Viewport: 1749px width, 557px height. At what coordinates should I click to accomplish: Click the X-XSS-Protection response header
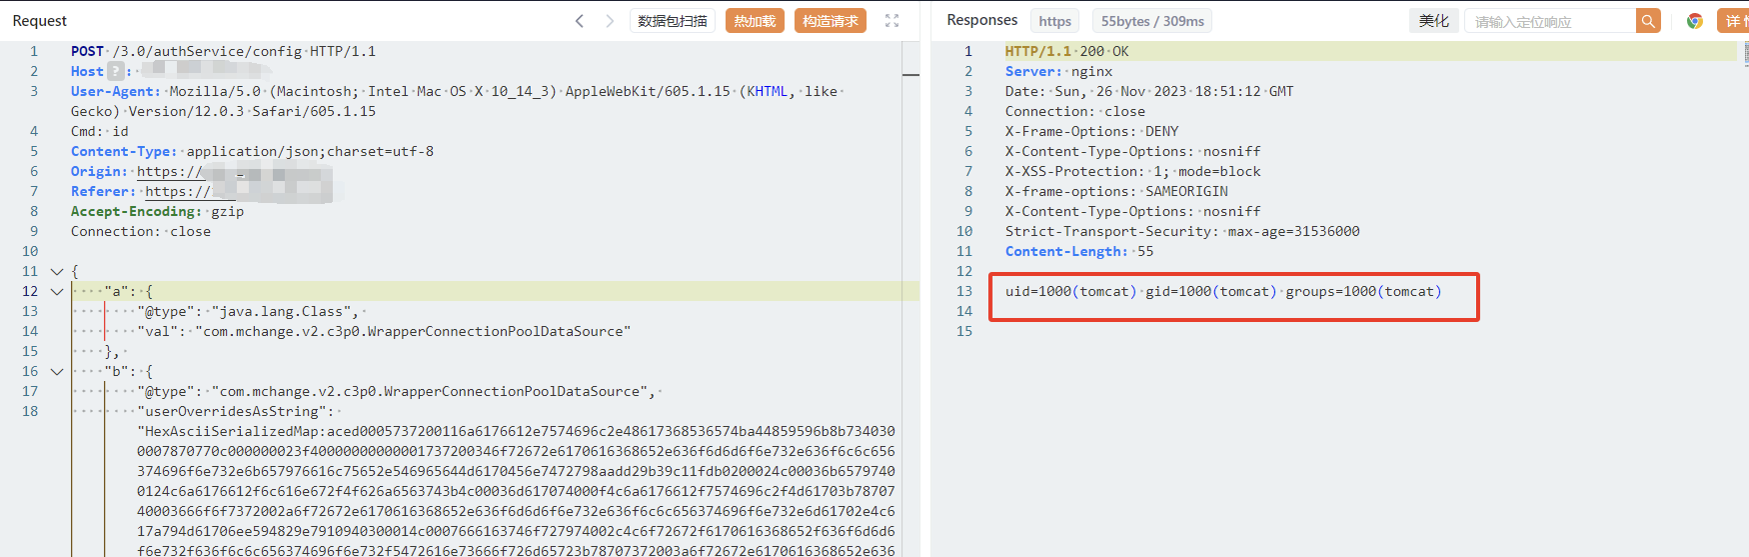pyautogui.click(x=1133, y=171)
